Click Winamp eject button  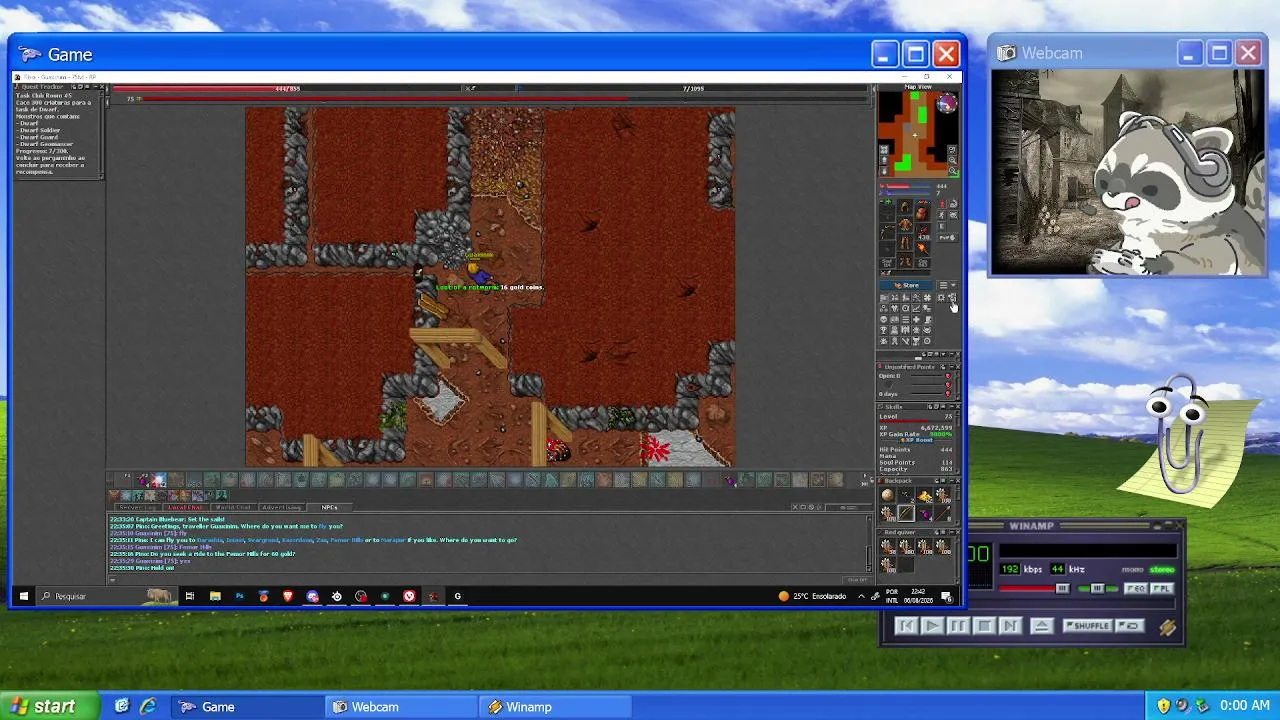click(1042, 626)
